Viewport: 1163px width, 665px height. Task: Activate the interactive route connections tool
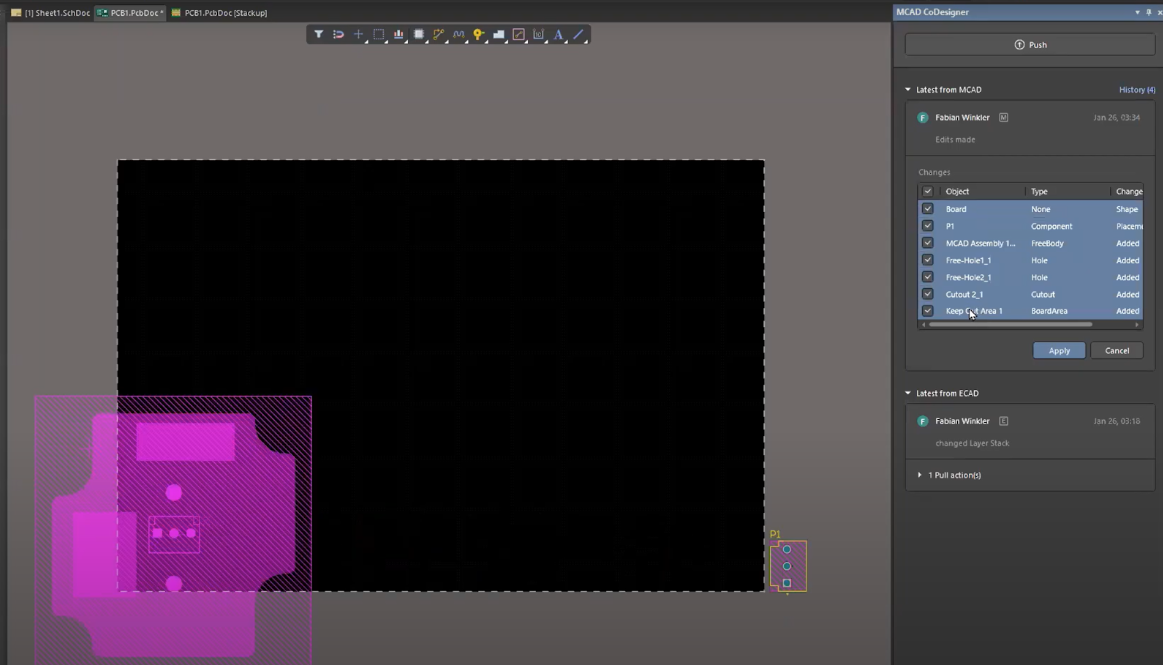pos(439,35)
